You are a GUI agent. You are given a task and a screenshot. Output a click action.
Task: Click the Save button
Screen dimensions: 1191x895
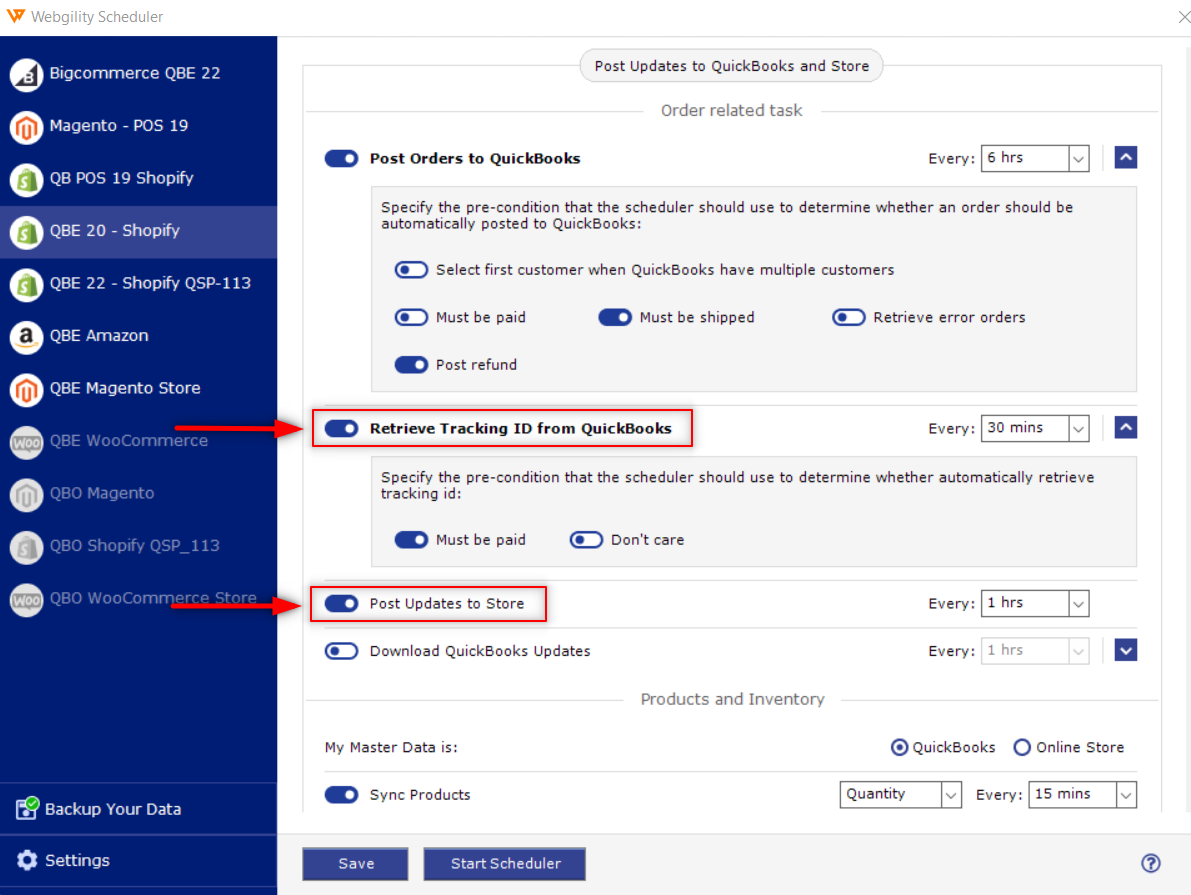tap(355, 864)
